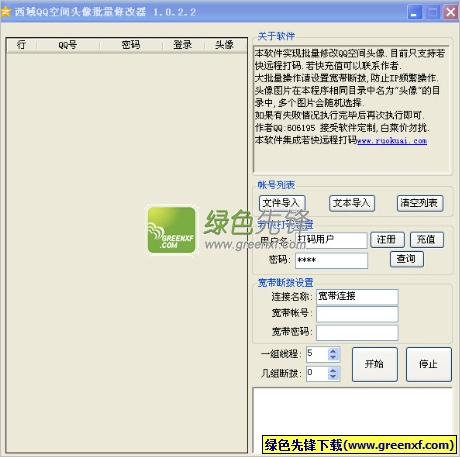Select the QQ号 column header
This screenshot has height=457, width=460.
tap(68, 45)
